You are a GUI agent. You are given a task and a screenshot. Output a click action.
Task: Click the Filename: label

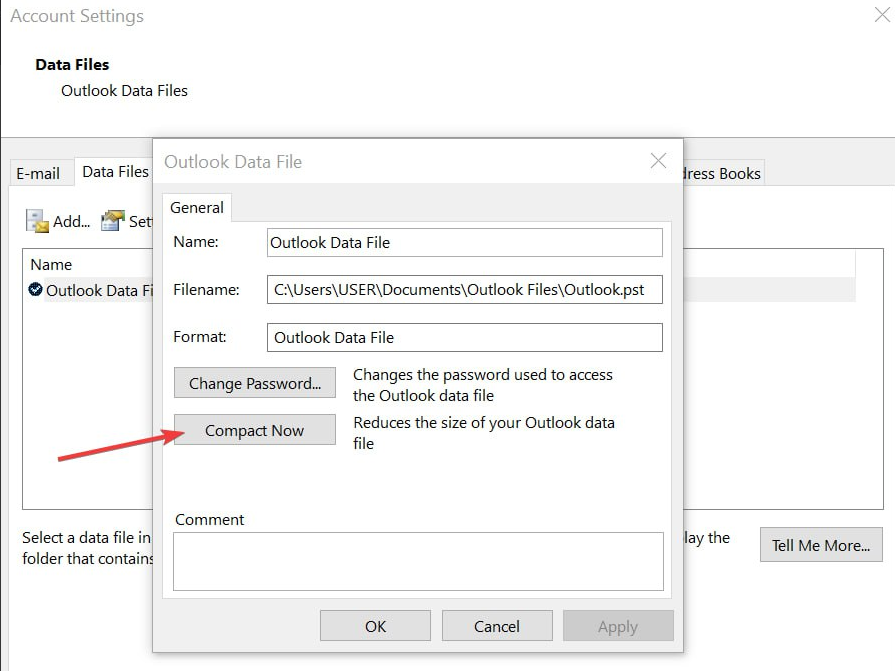click(206, 289)
